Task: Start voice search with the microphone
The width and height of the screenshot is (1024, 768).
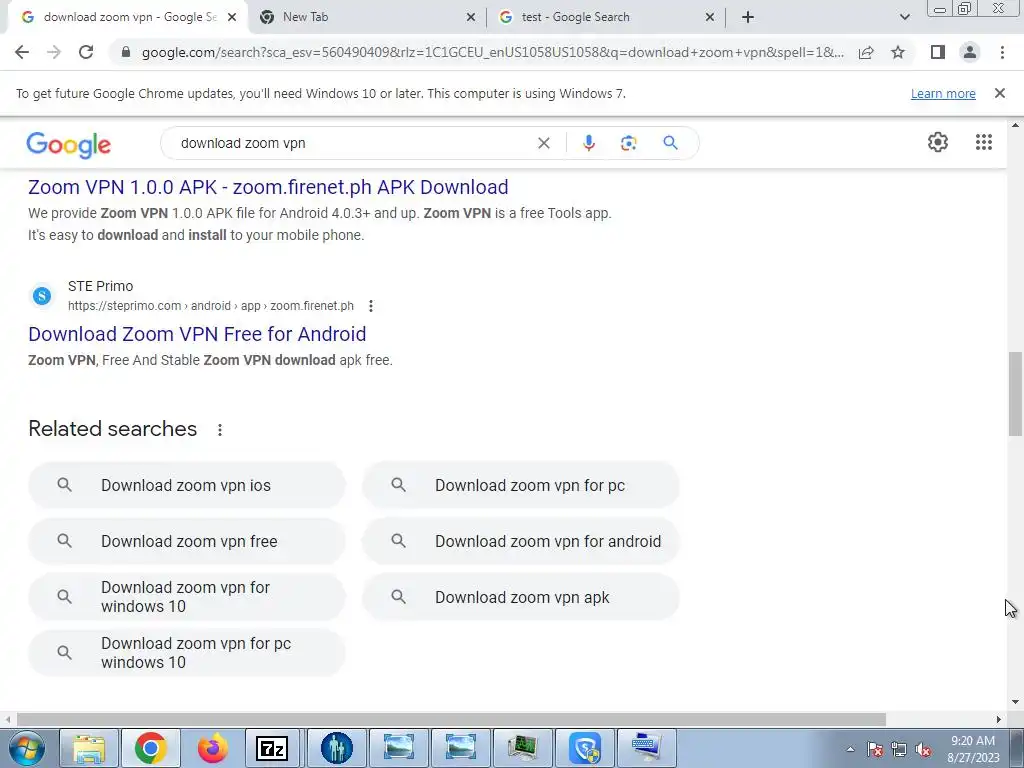Action: (588, 143)
